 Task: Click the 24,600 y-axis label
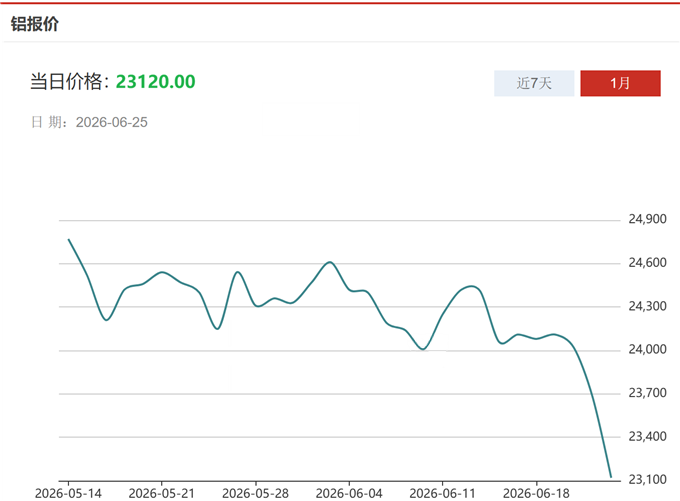(647, 262)
